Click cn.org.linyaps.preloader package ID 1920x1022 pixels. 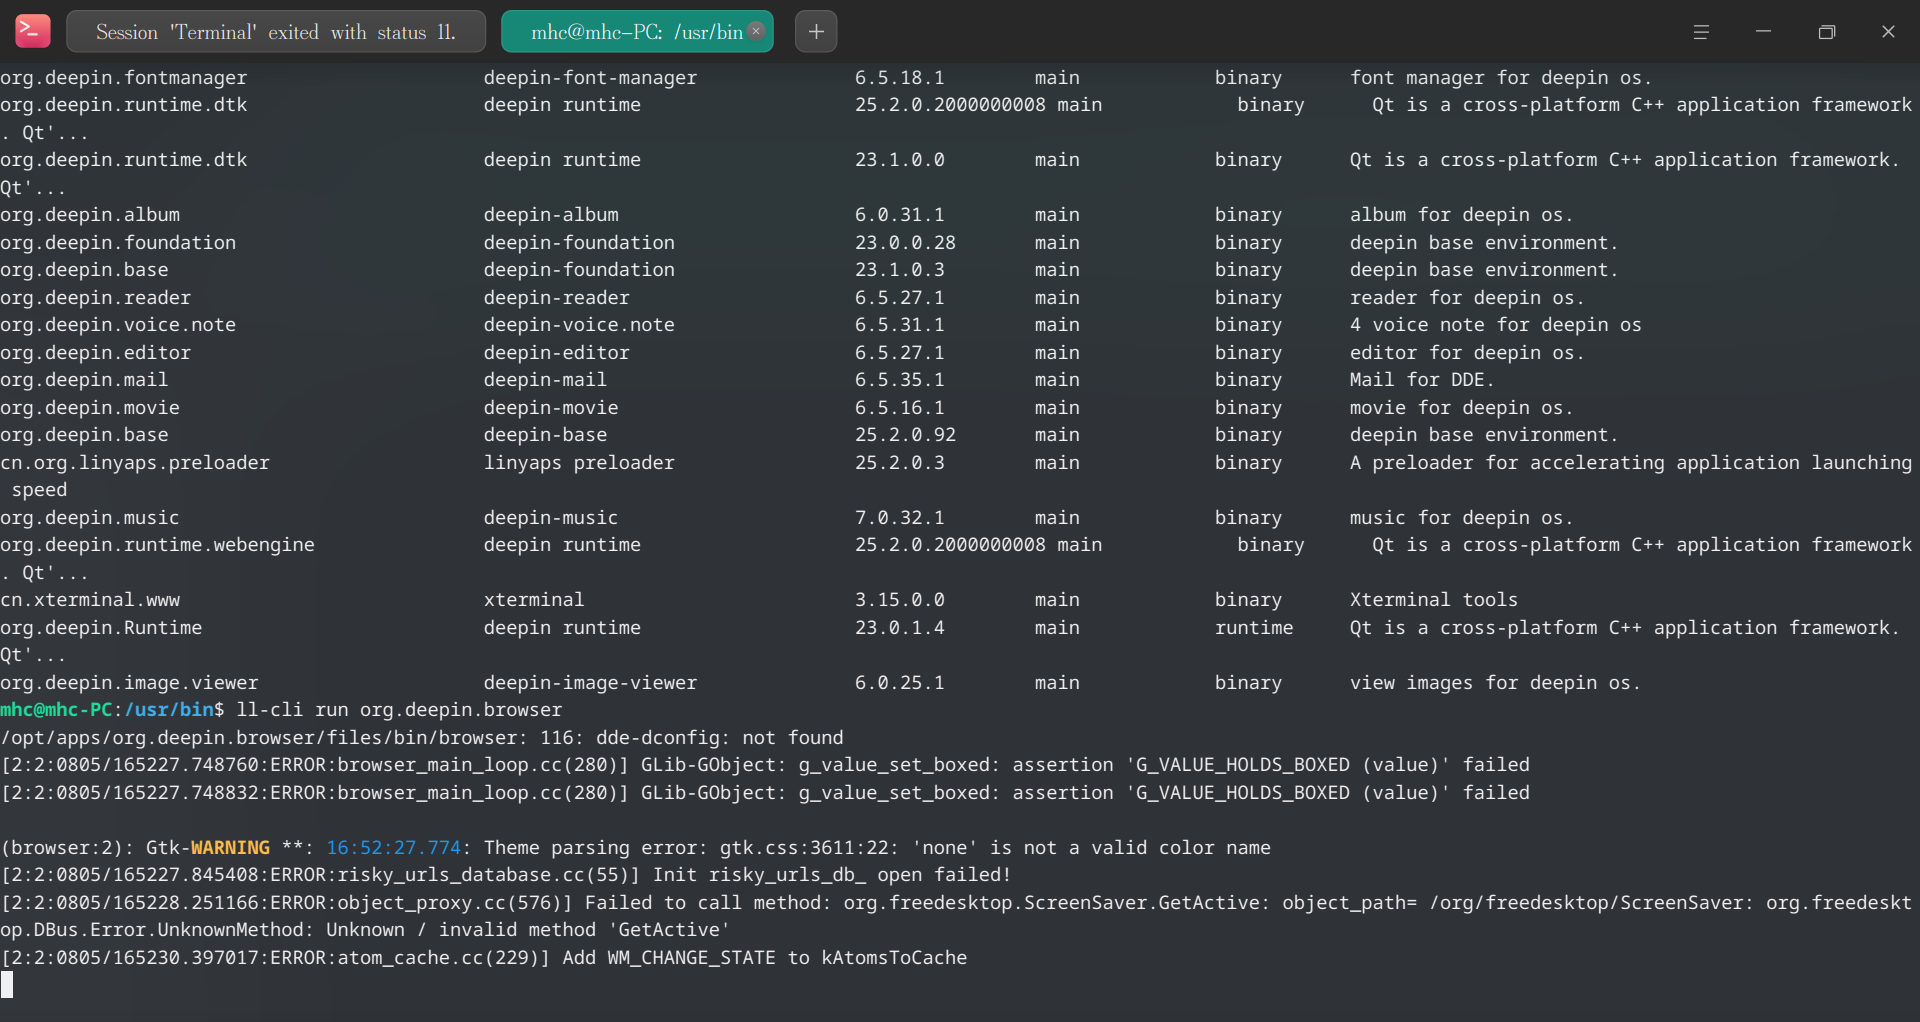[x=135, y=463]
